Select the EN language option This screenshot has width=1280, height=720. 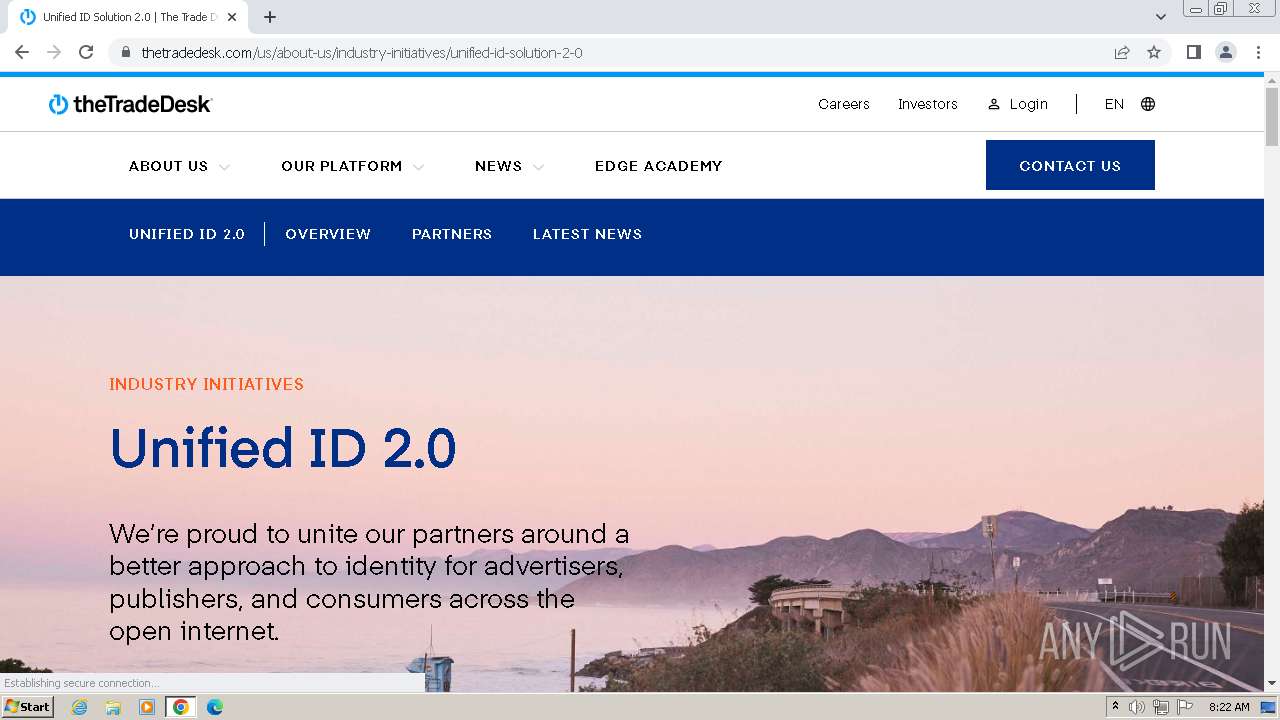pos(1114,104)
